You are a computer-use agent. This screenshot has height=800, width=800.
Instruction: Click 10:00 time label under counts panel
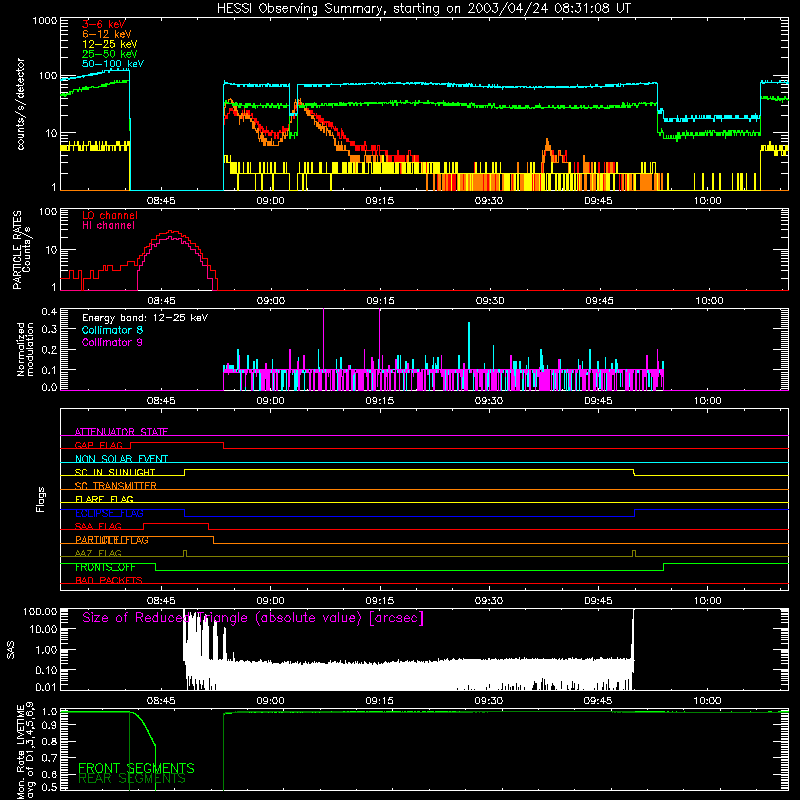tap(708, 201)
